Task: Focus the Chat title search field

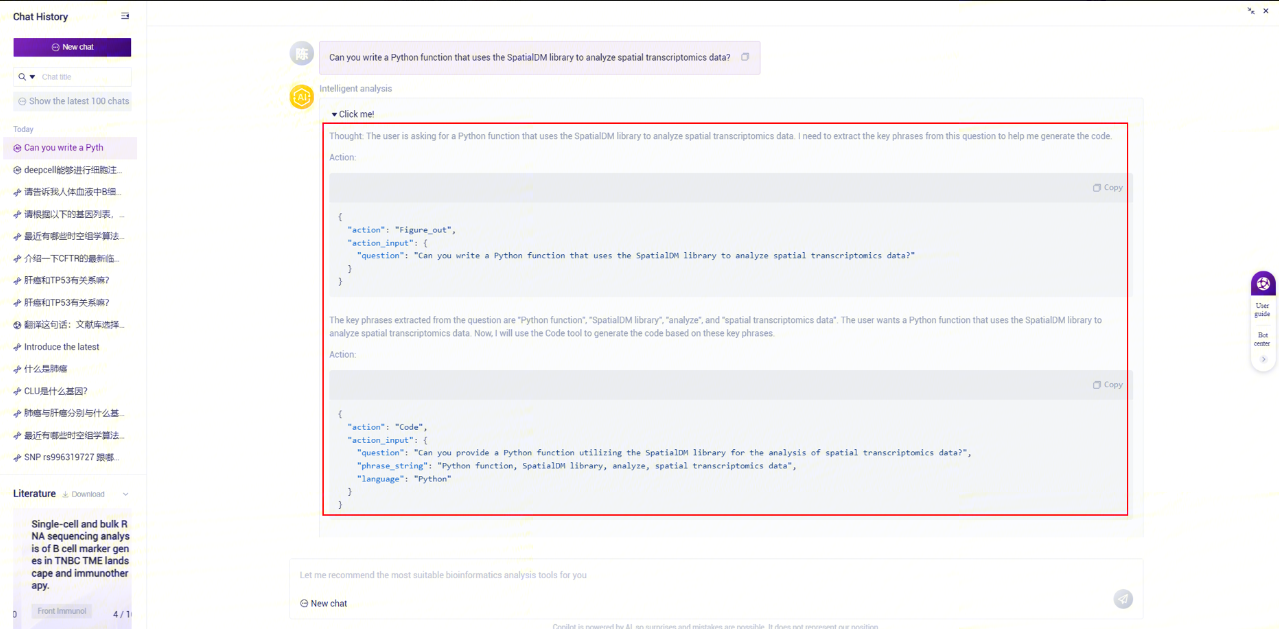Action: (80, 77)
